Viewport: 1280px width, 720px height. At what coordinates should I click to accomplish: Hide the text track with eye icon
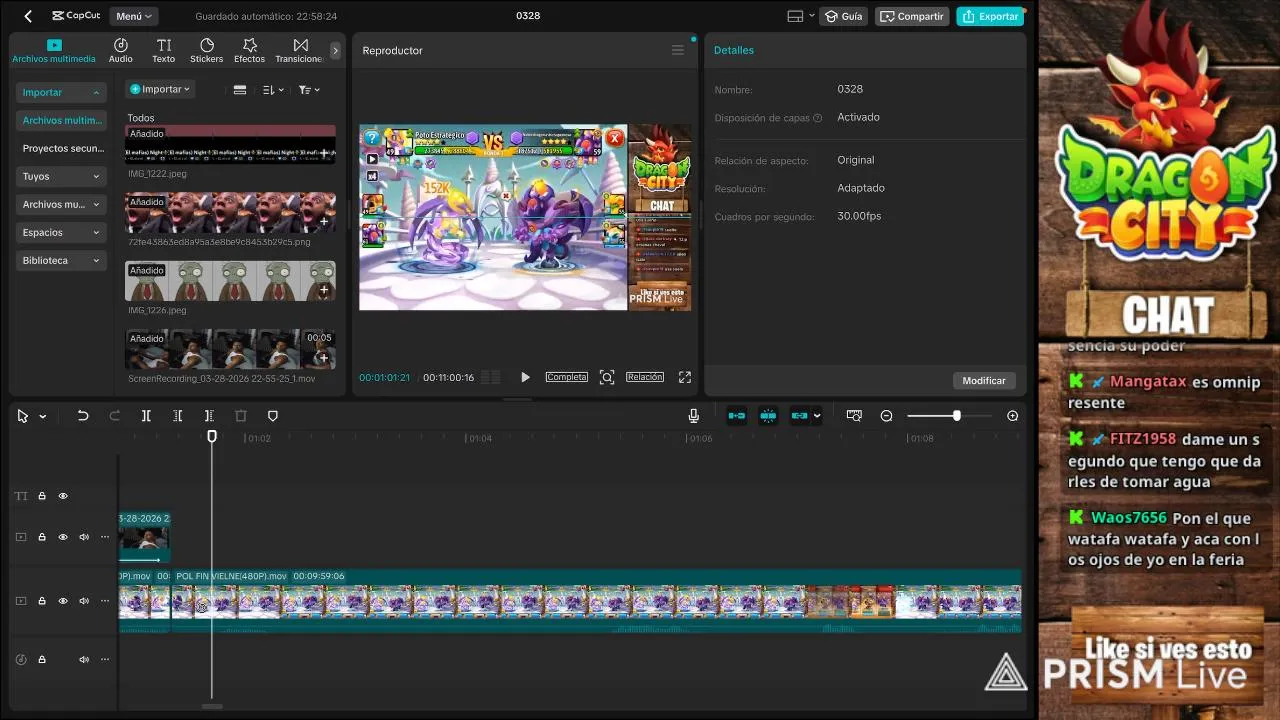(x=63, y=496)
